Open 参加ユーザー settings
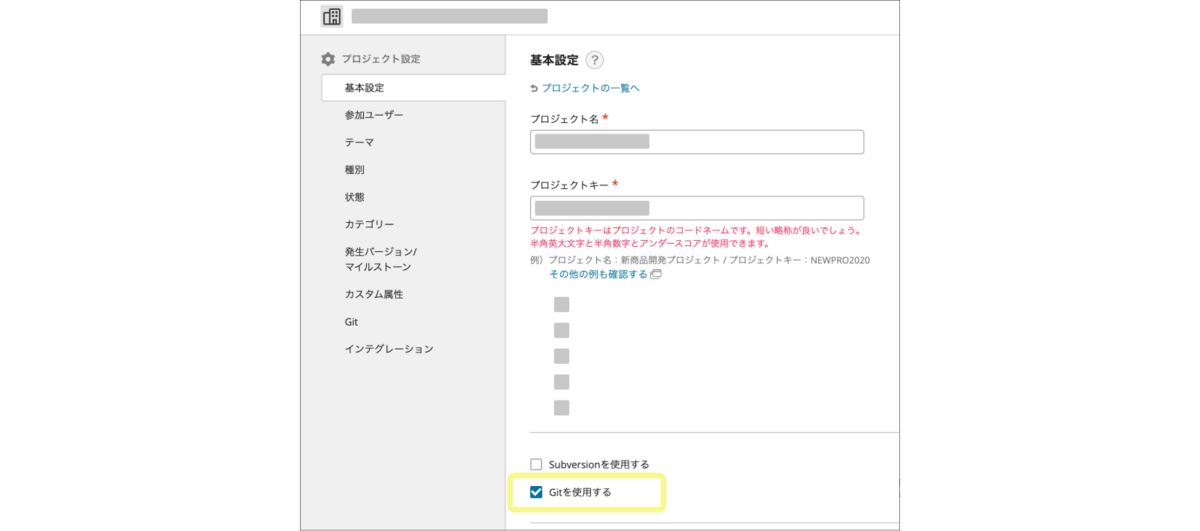This screenshot has height=531, width=1200. [374, 115]
